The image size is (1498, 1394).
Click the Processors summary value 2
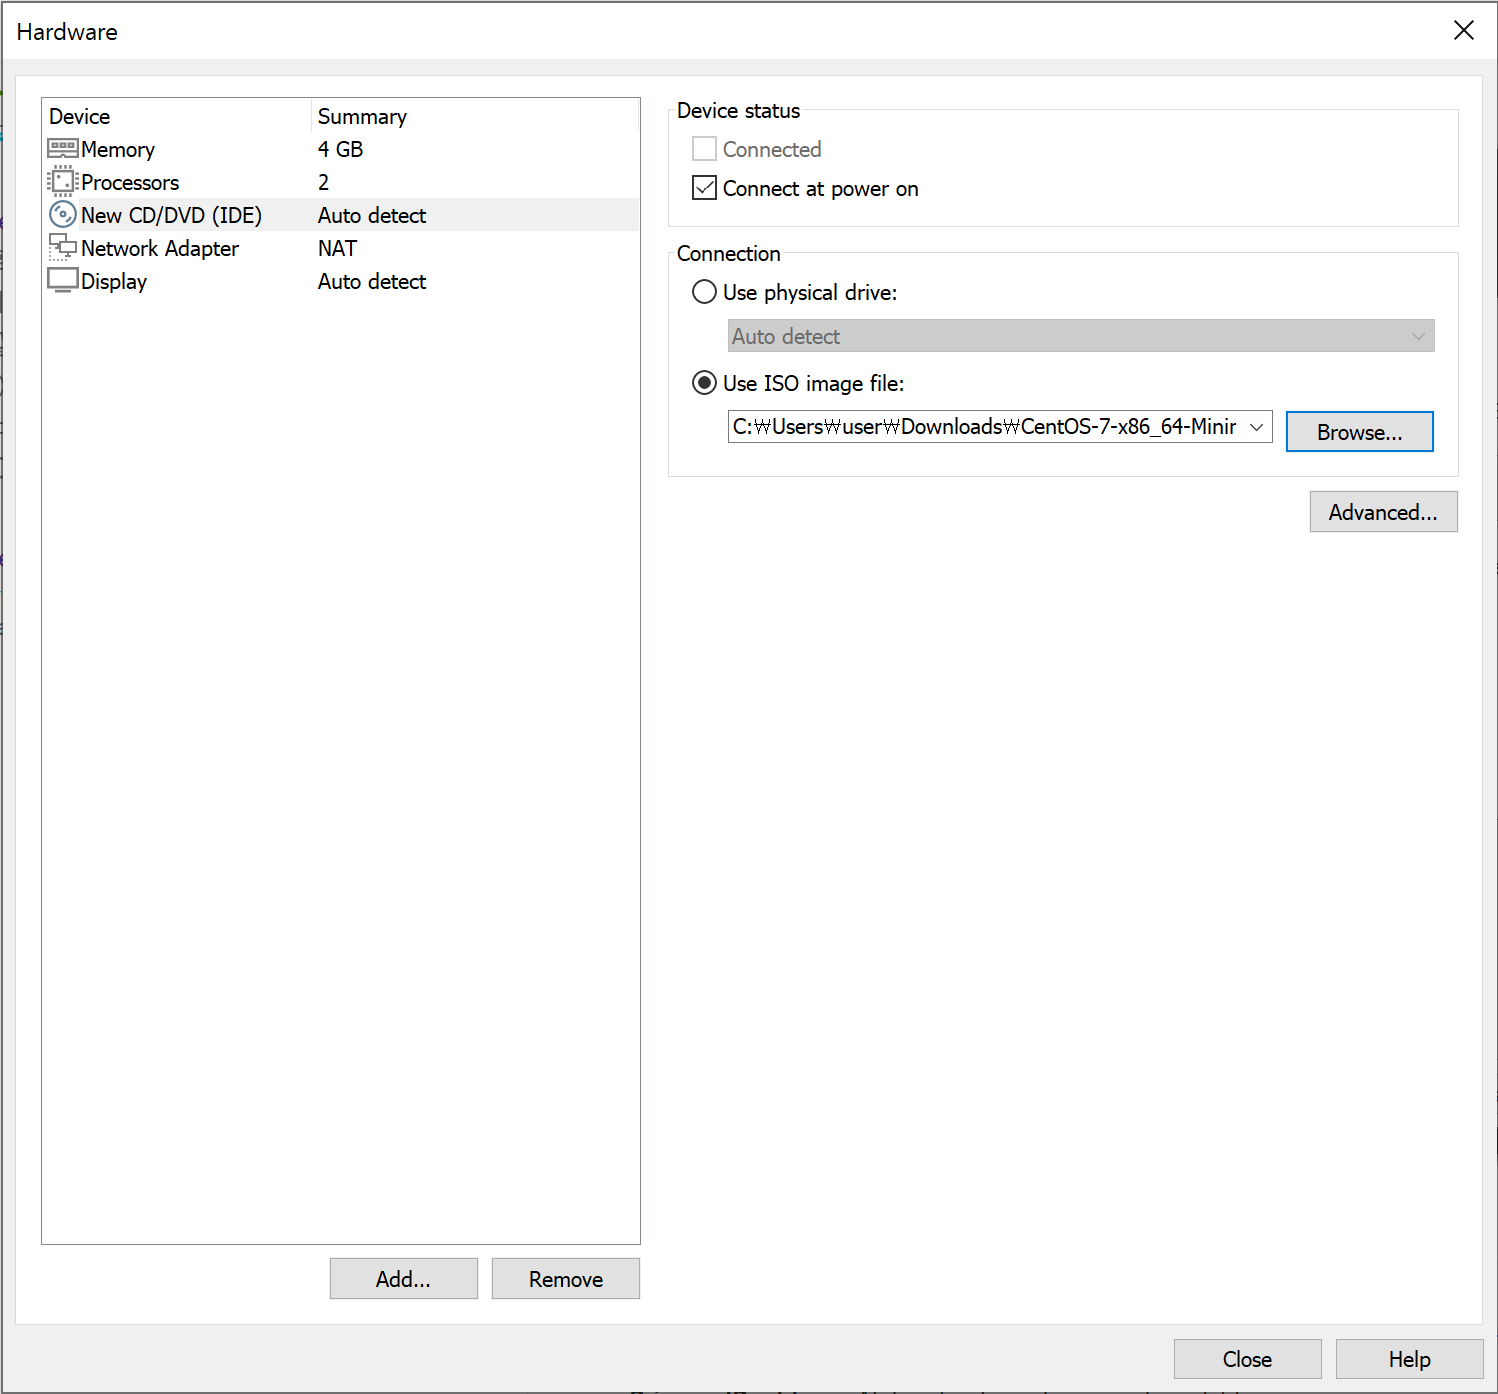pyautogui.click(x=323, y=182)
